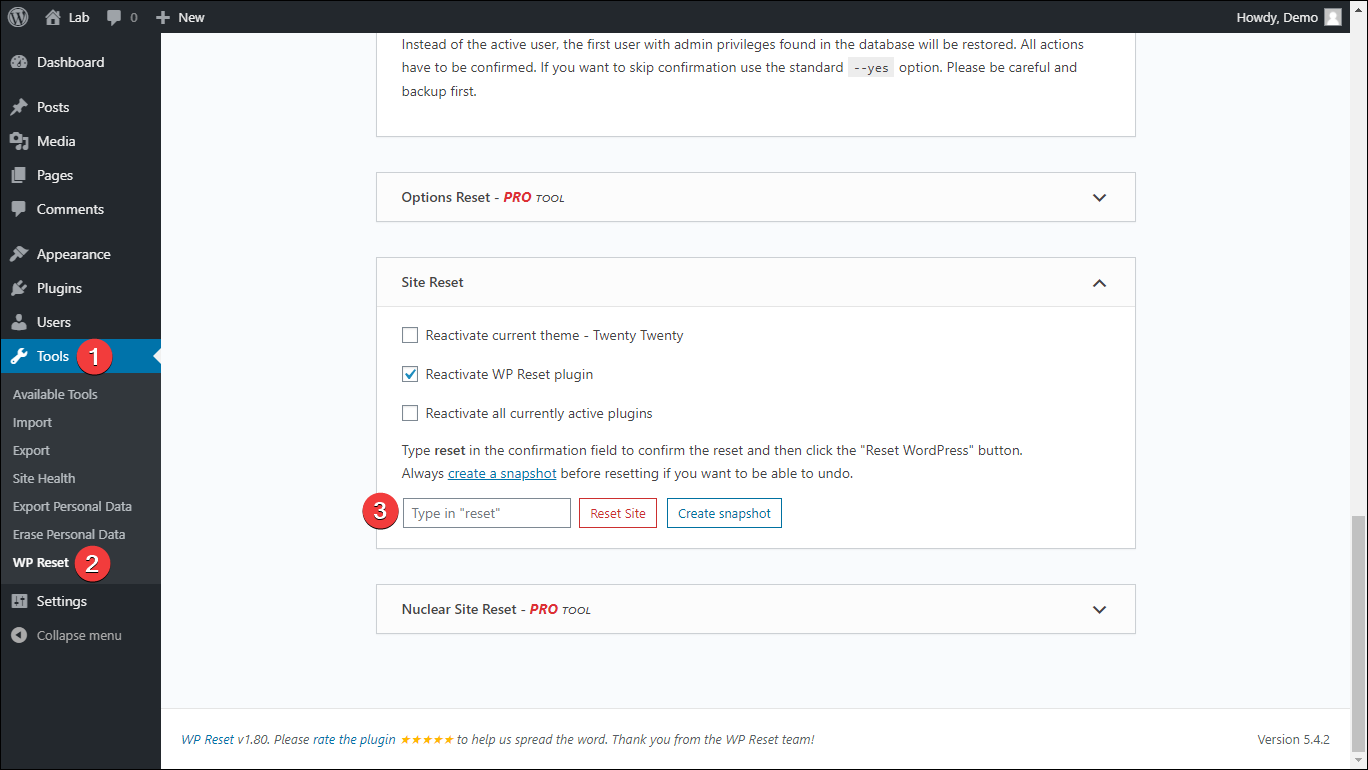This screenshot has width=1368, height=770.
Task: Click the Dashboard gauge icon
Action: point(19,62)
